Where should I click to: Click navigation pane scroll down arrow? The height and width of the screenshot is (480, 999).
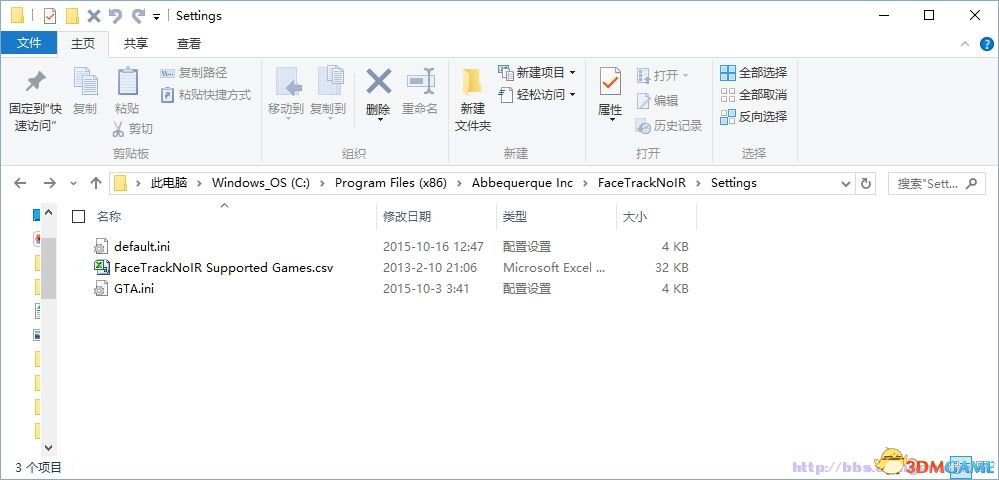click(48, 447)
